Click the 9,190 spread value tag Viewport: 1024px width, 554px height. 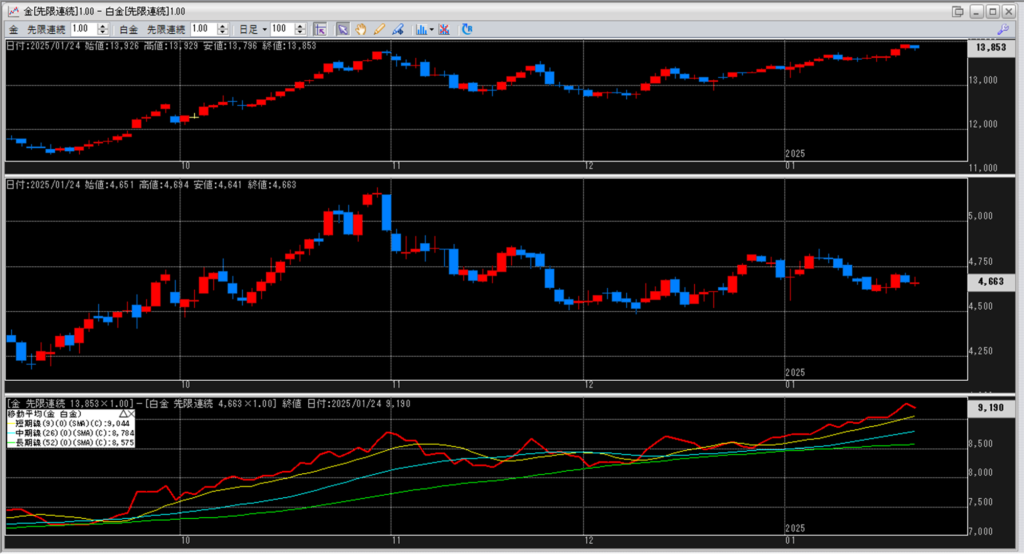click(x=991, y=408)
